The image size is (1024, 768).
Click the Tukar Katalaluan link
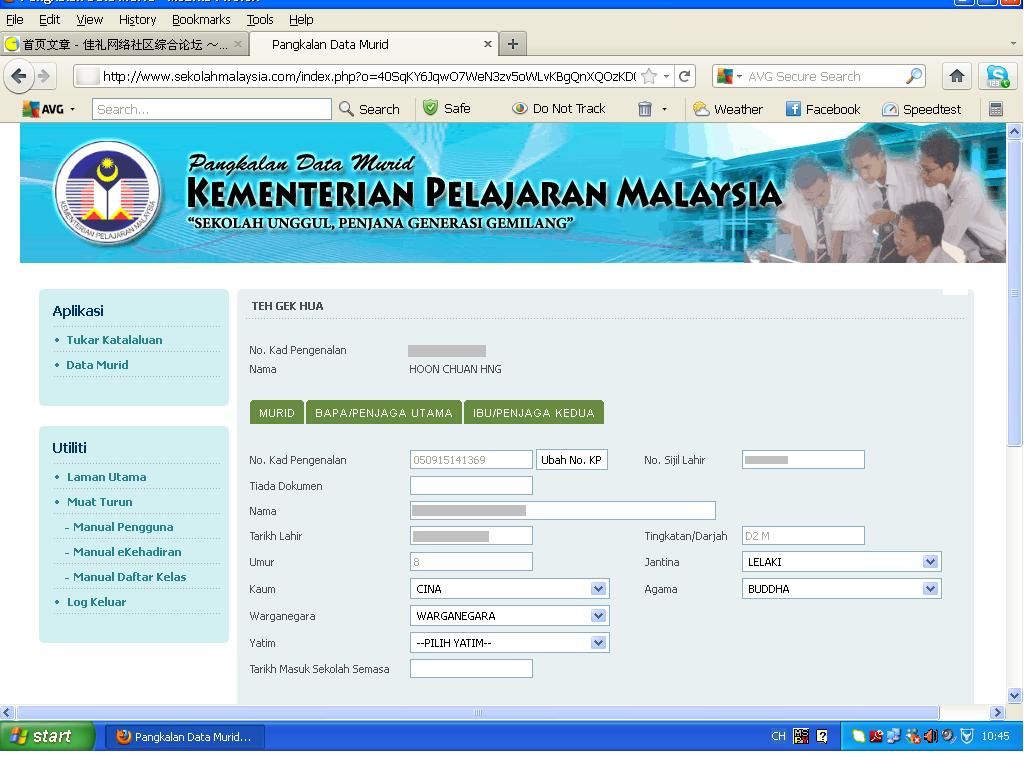(114, 340)
